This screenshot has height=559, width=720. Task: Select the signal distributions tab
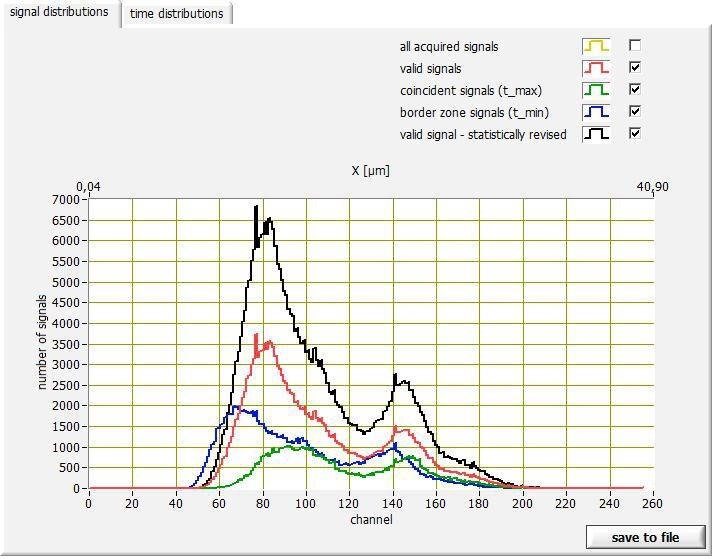pyautogui.click(x=59, y=13)
